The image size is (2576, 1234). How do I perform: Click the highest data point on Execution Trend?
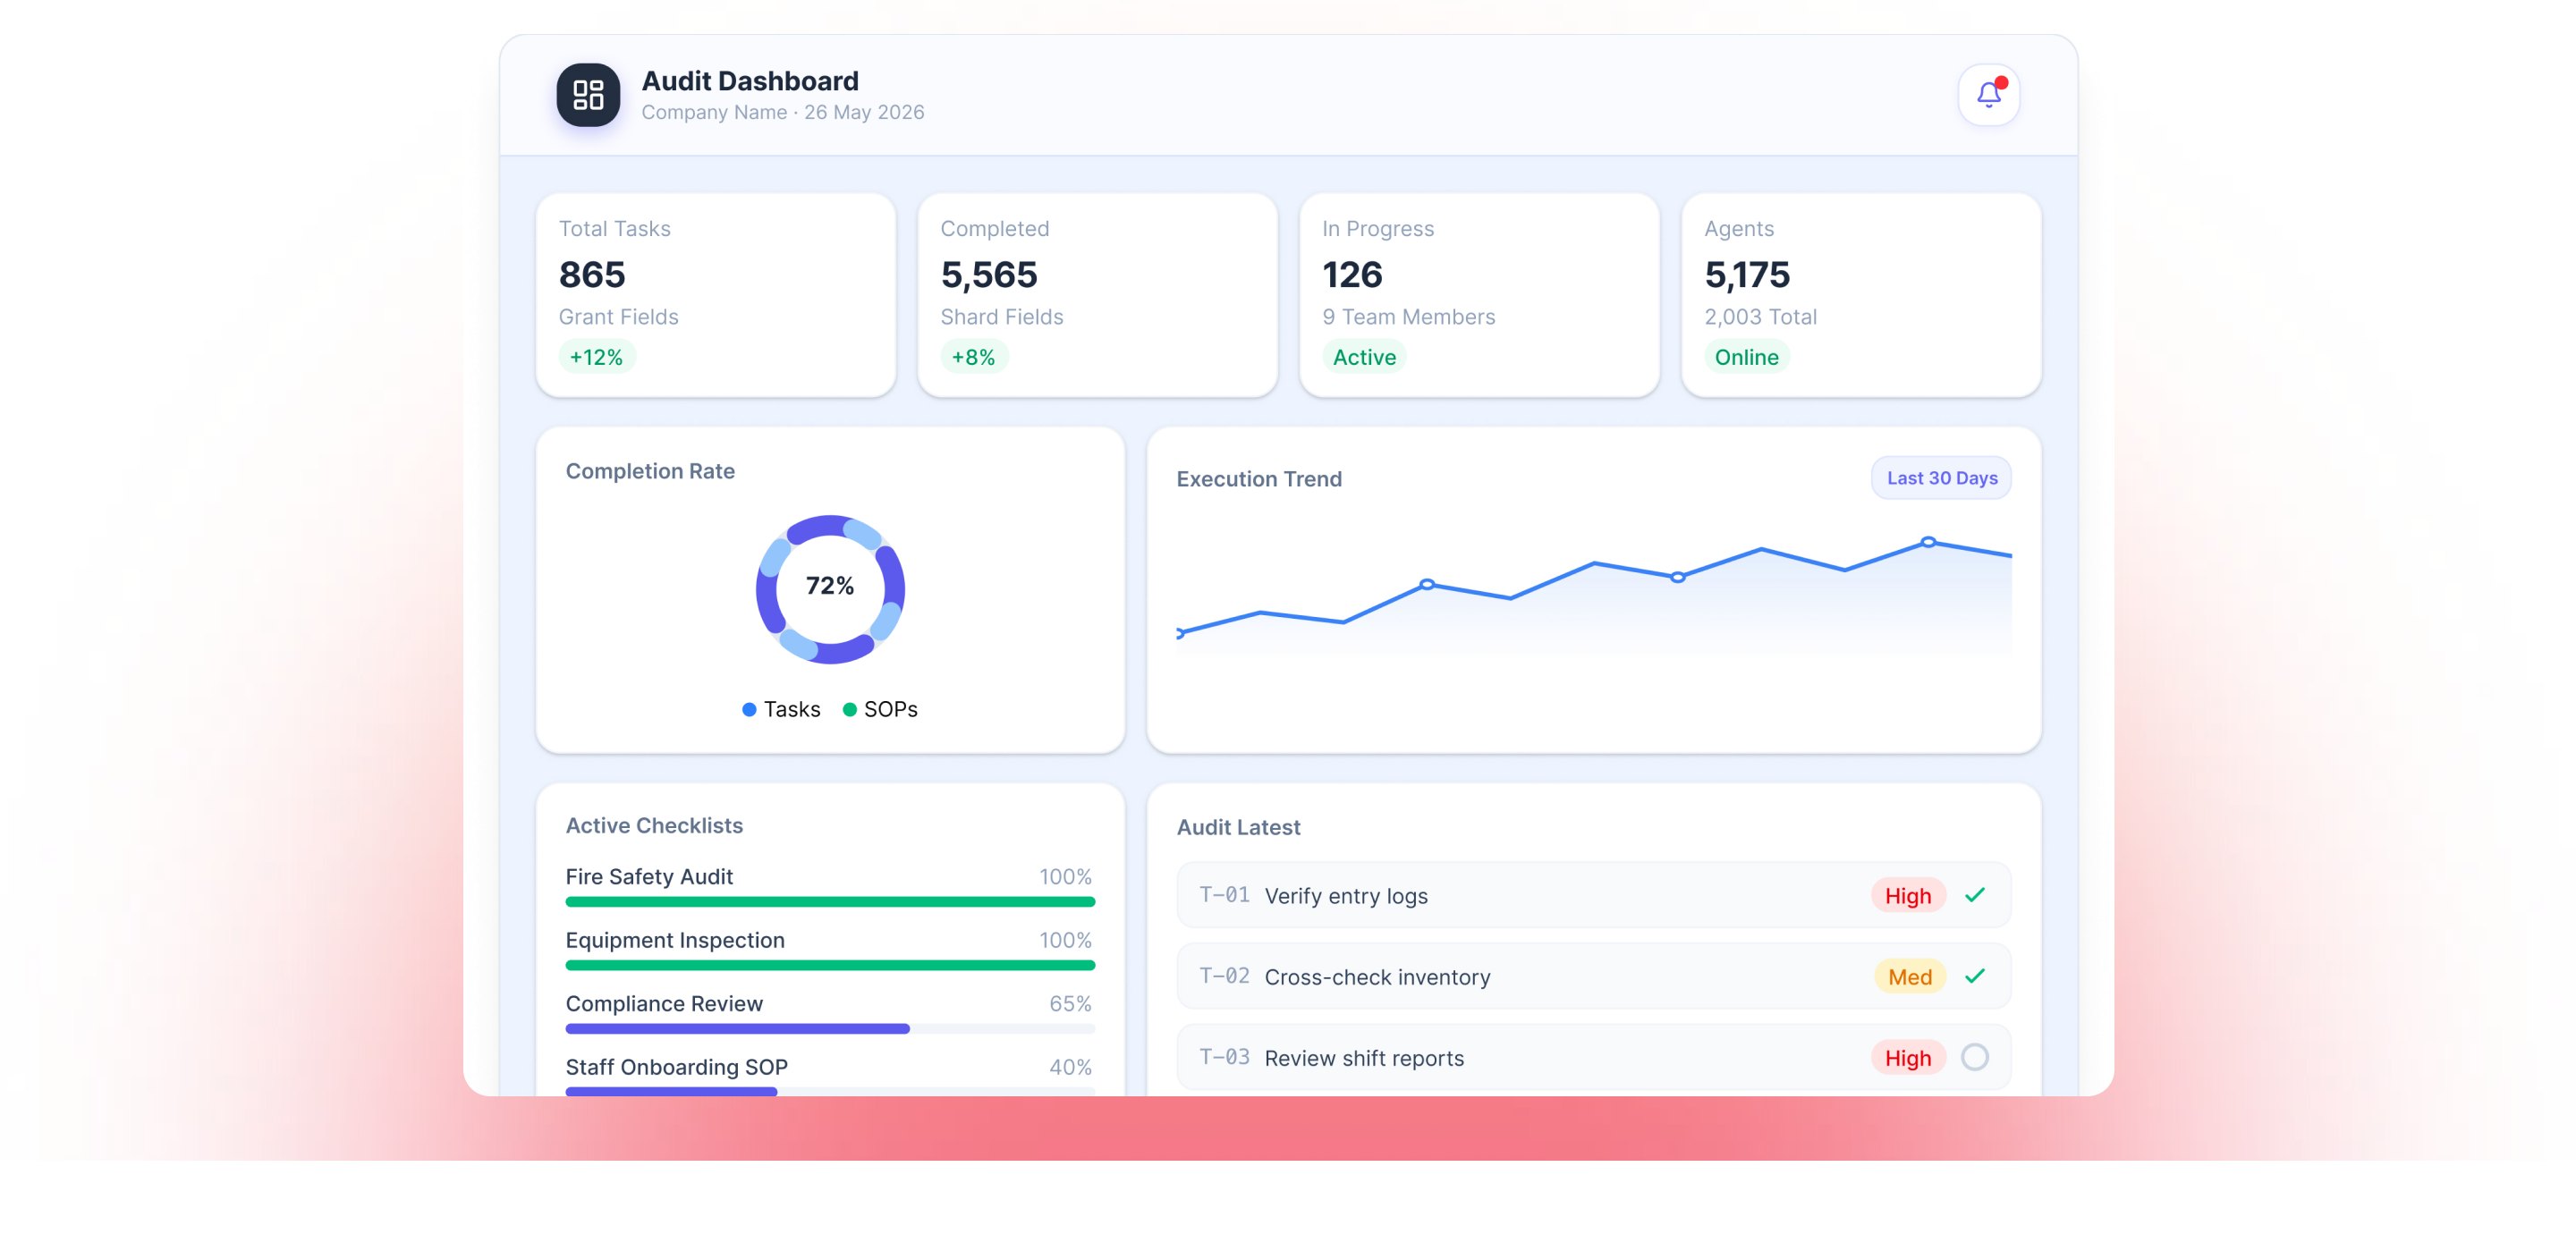(x=1928, y=542)
